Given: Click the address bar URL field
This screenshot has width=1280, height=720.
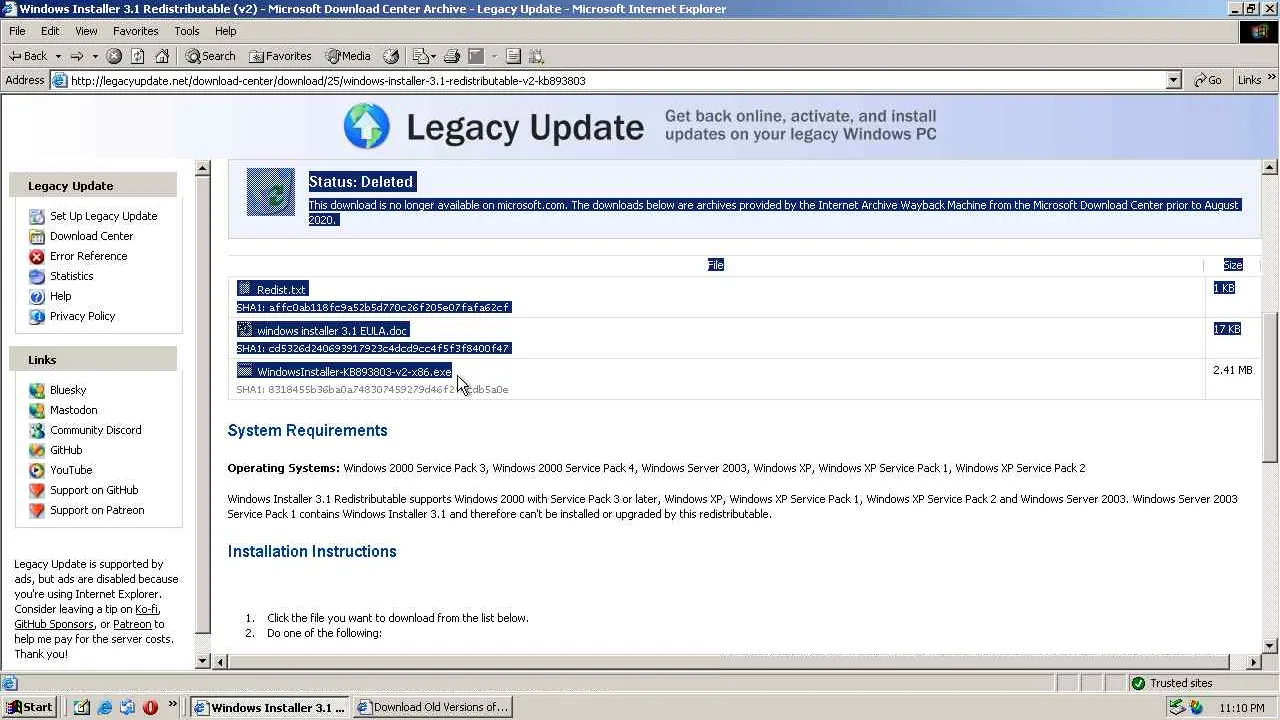Looking at the screenshot, I should [616, 80].
